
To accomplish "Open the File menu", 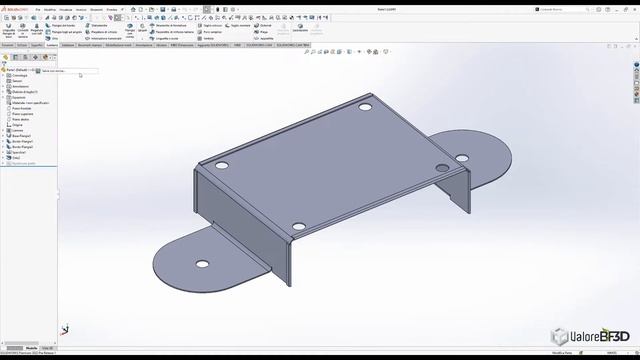I will click(x=38, y=9).
